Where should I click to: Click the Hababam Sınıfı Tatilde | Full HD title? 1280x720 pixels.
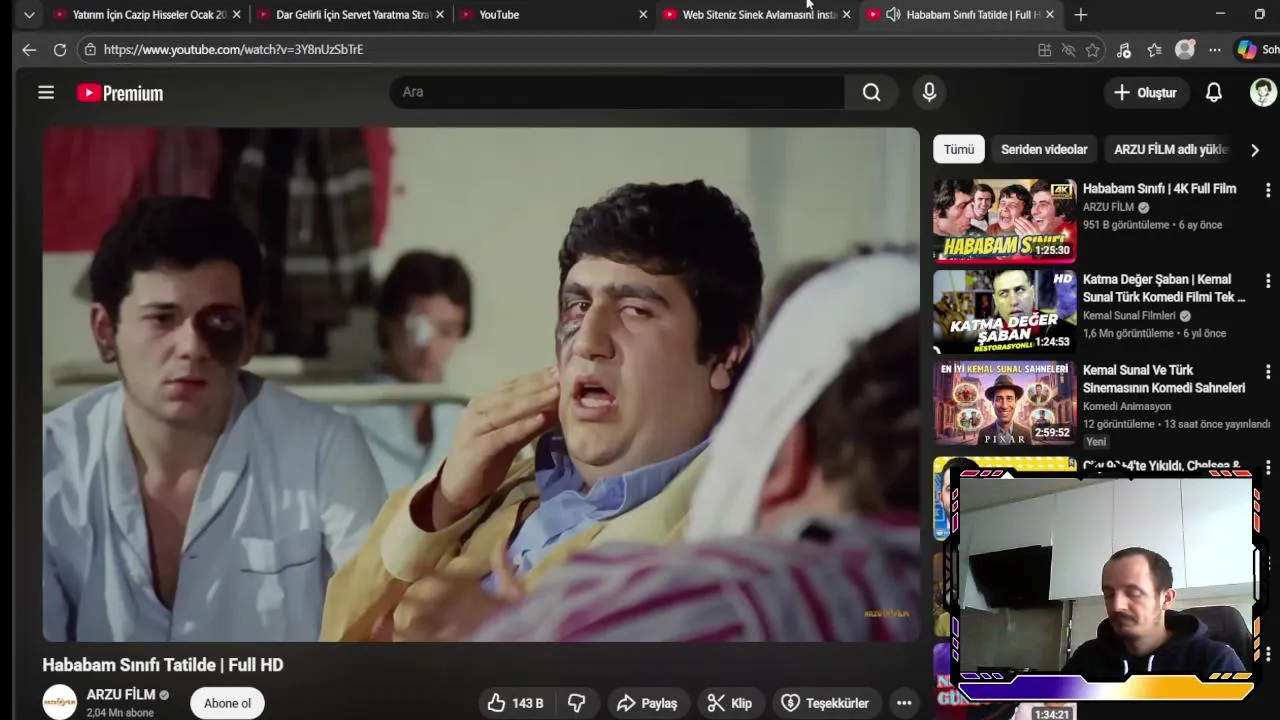[x=163, y=665]
